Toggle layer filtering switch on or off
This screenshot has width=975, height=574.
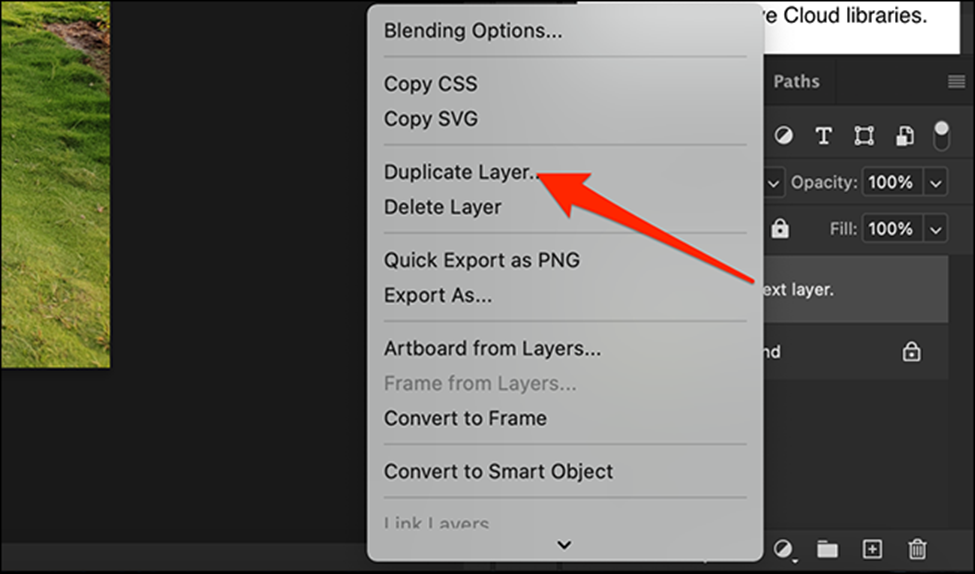[x=941, y=135]
